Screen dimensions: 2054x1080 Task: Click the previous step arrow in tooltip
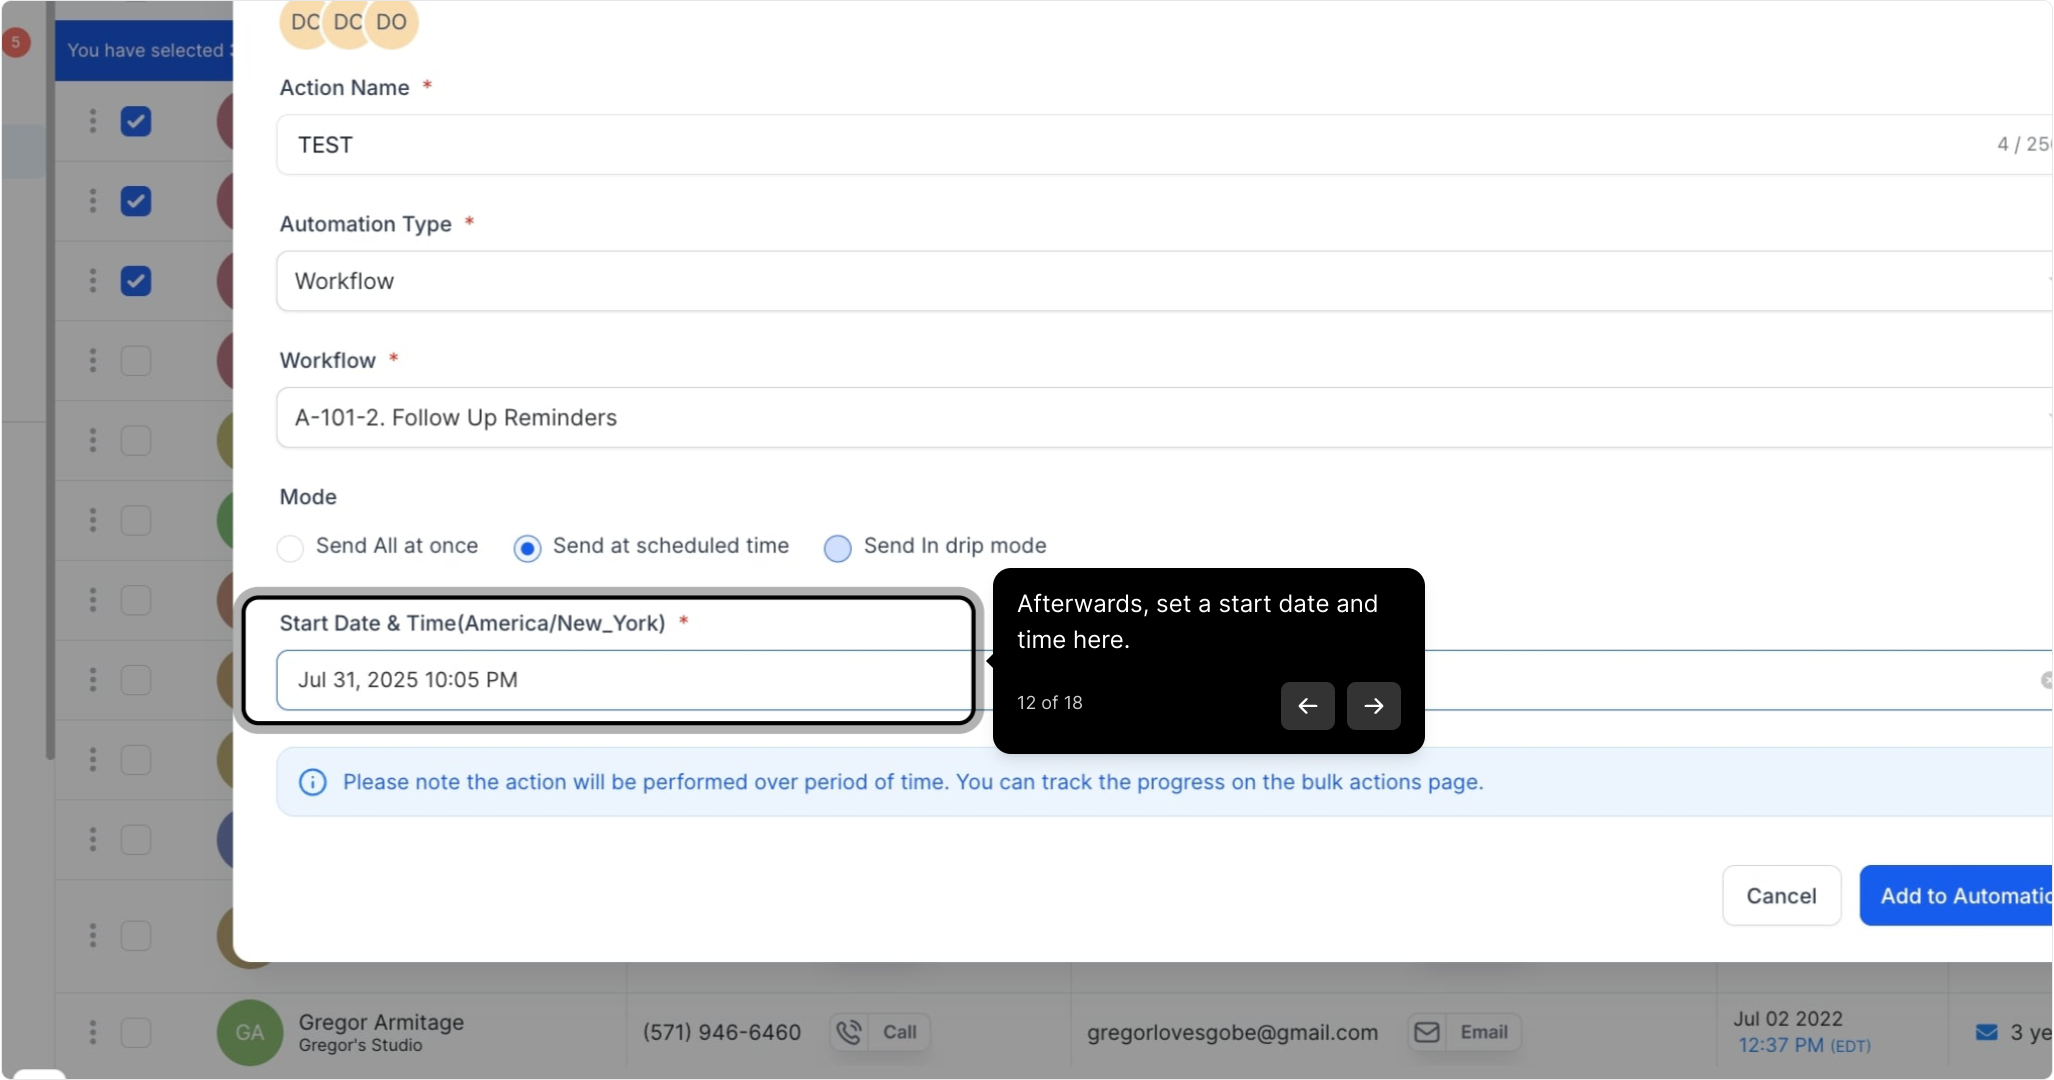tap(1307, 706)
